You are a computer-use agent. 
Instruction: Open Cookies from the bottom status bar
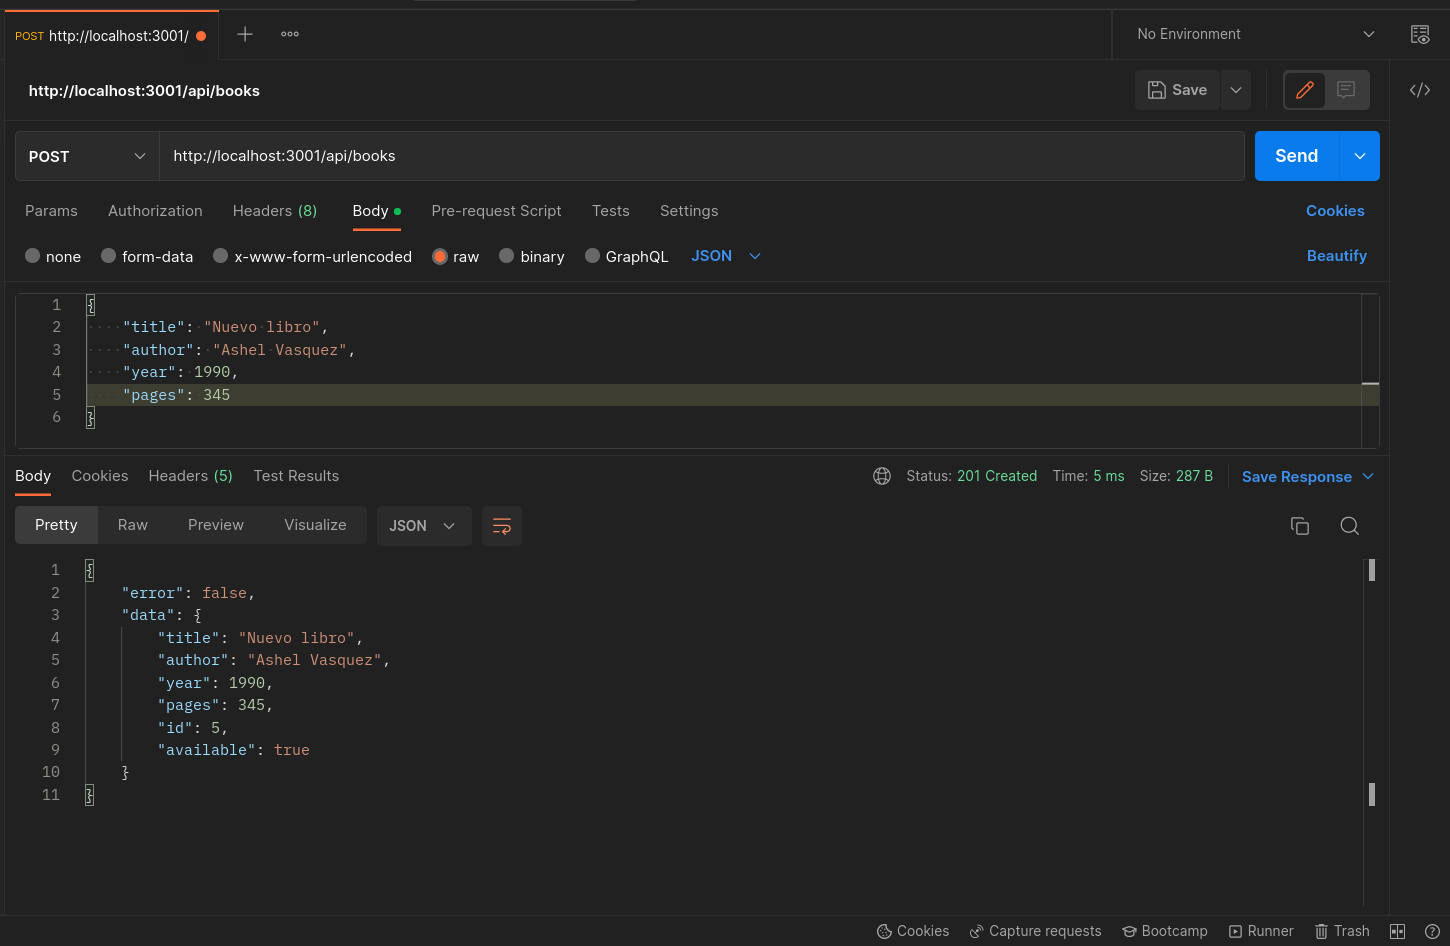[913, 931]
